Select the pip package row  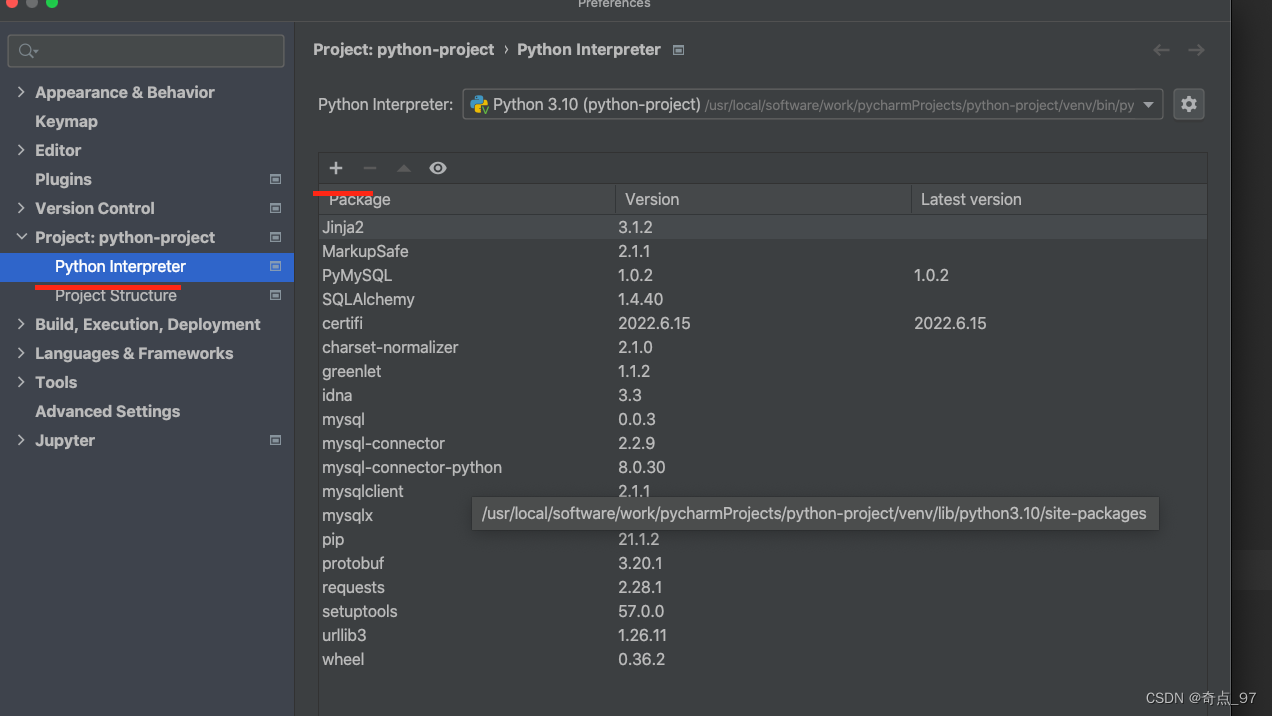(763, 539)
